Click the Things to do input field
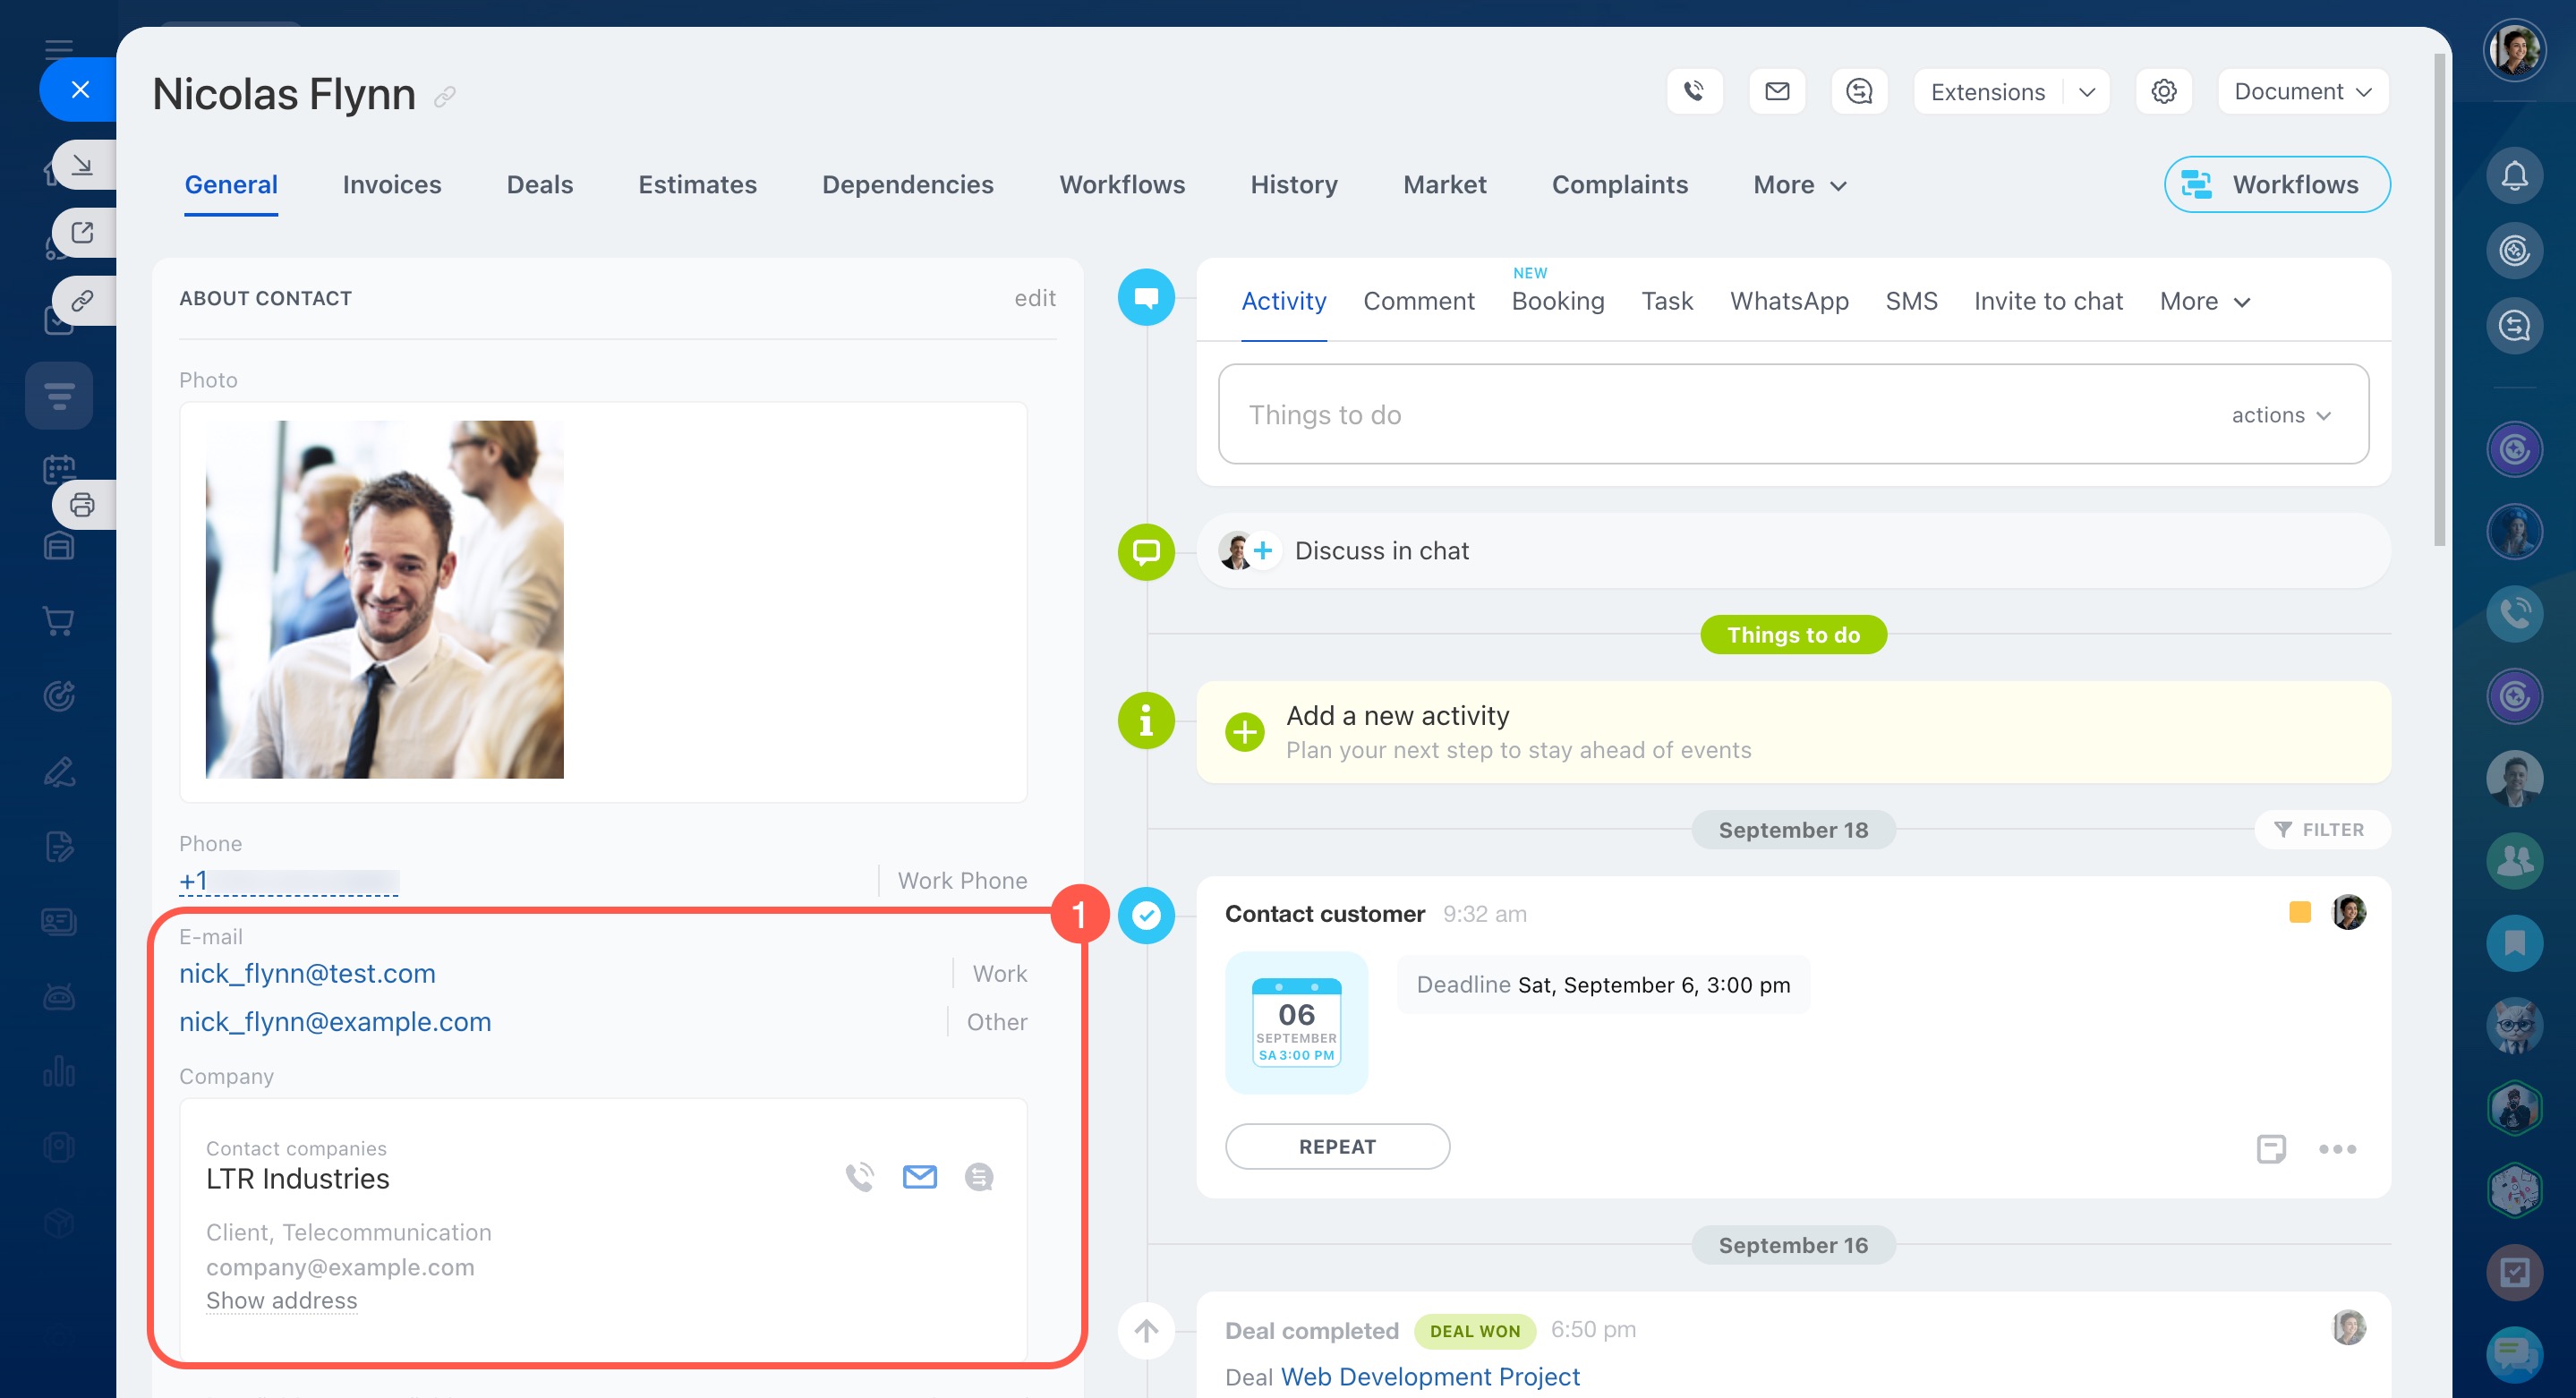Image resolution: width=2576 pixels, height=1398 pixels. 1700,415
